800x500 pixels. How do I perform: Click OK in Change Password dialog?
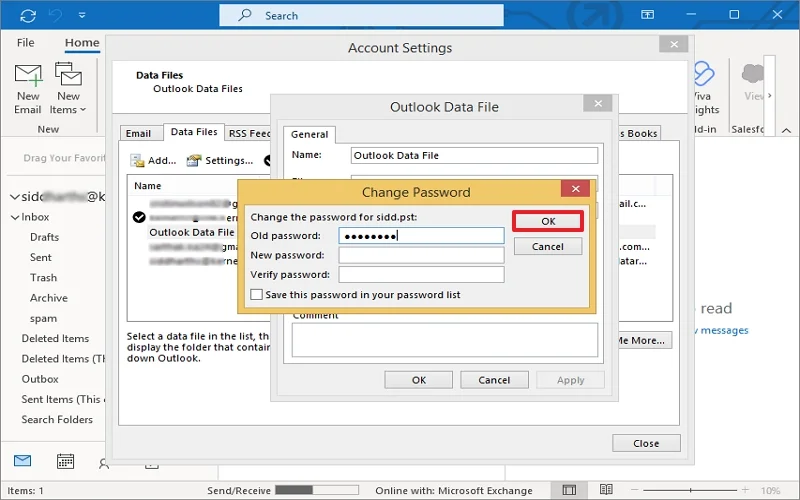[548, 221]
